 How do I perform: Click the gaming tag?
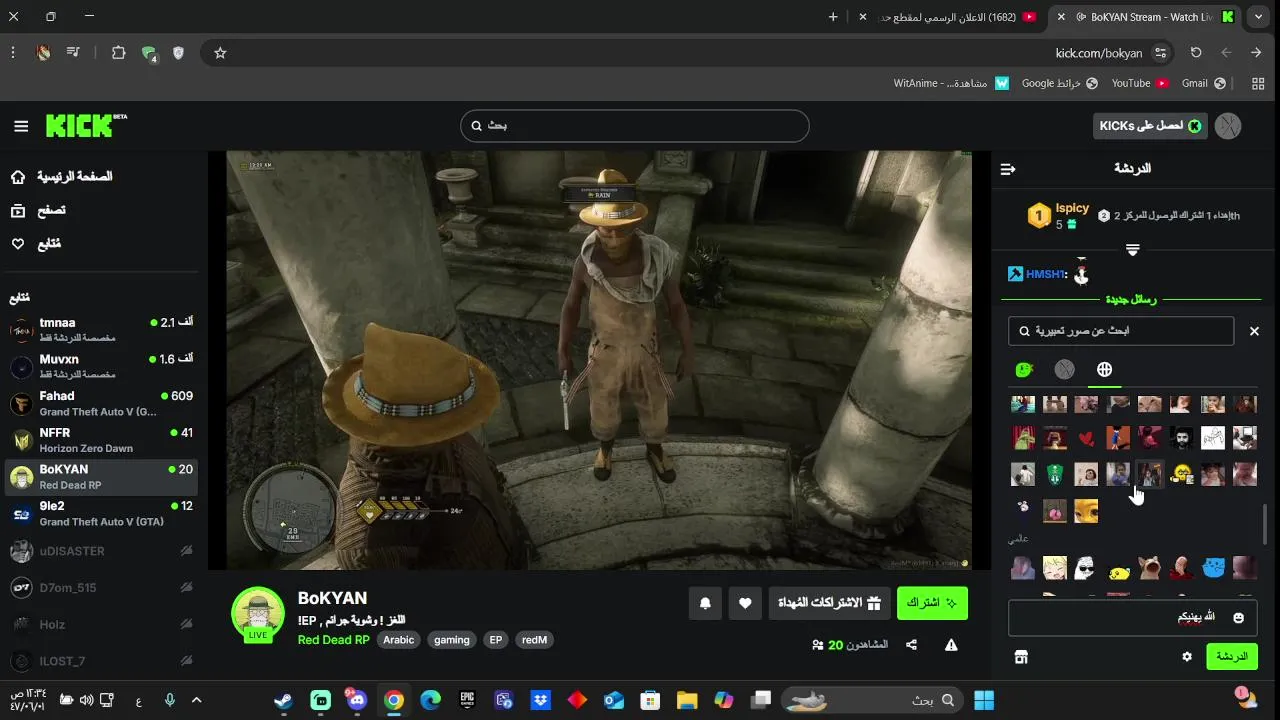[x=451, y=640]
